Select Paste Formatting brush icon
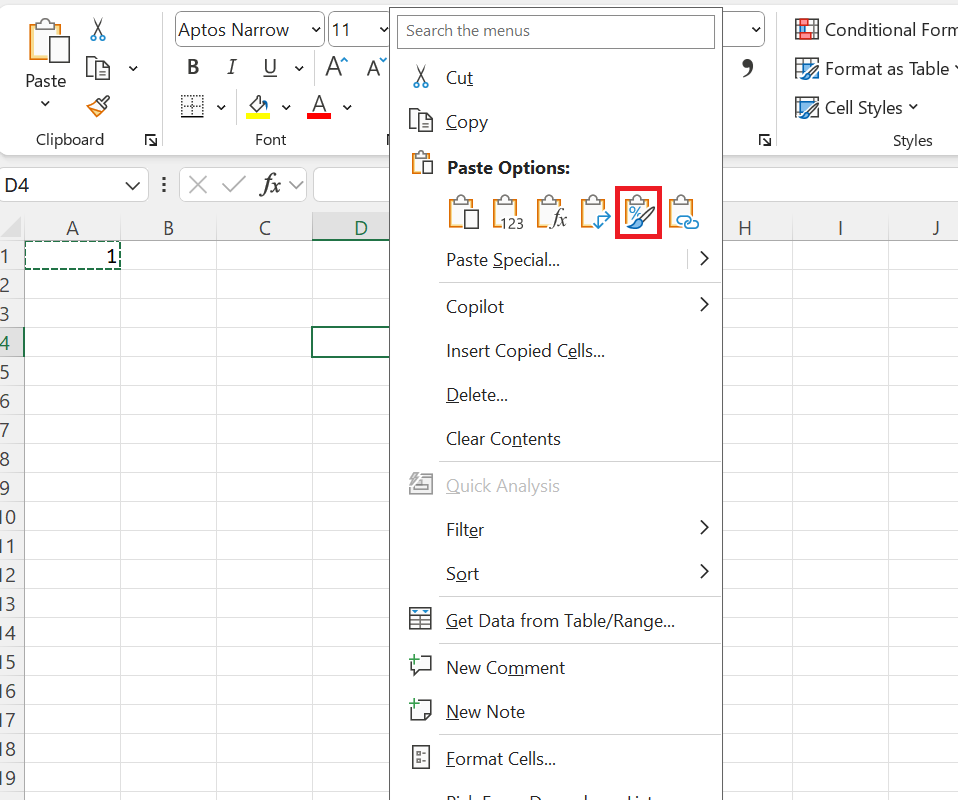The image size is (958, 800). (638, 213)
